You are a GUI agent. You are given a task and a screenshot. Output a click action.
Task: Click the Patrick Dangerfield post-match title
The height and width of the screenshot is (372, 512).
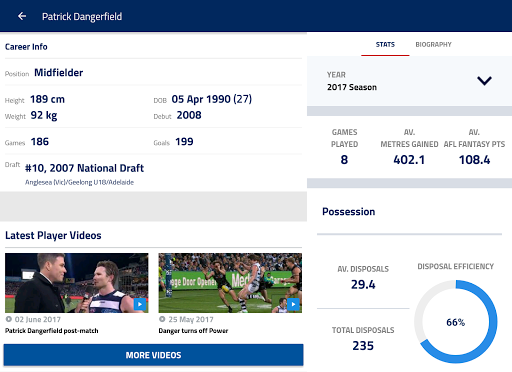(x=52, y=331)
